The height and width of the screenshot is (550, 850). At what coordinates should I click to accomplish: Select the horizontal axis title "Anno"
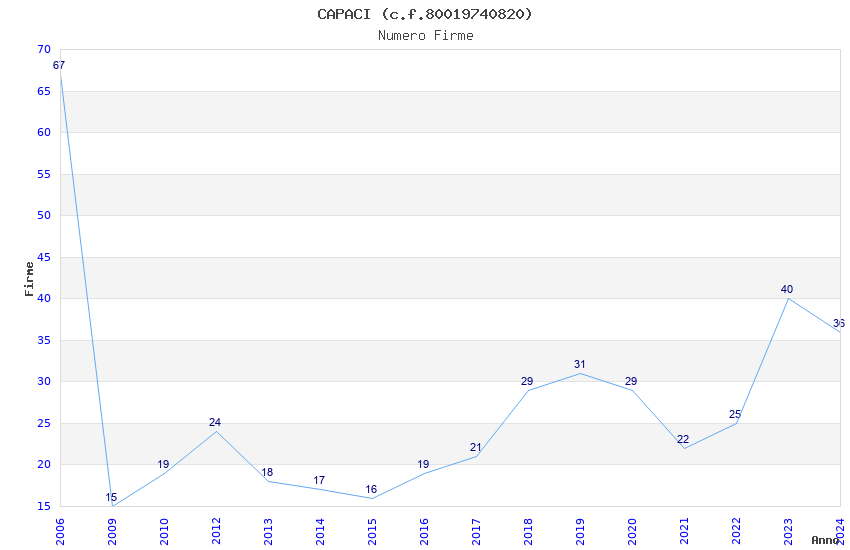825,540
